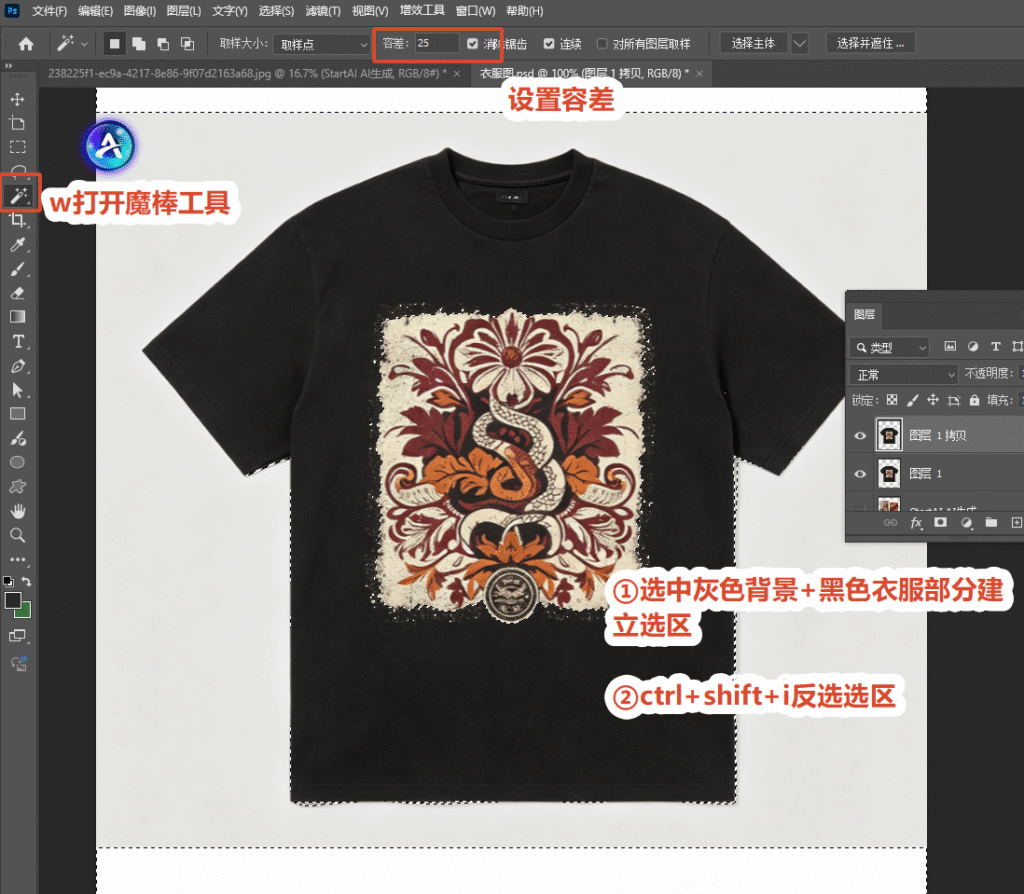Open the 图层(L) menu
The image size is (1024, 894).
tap(184, 11)
